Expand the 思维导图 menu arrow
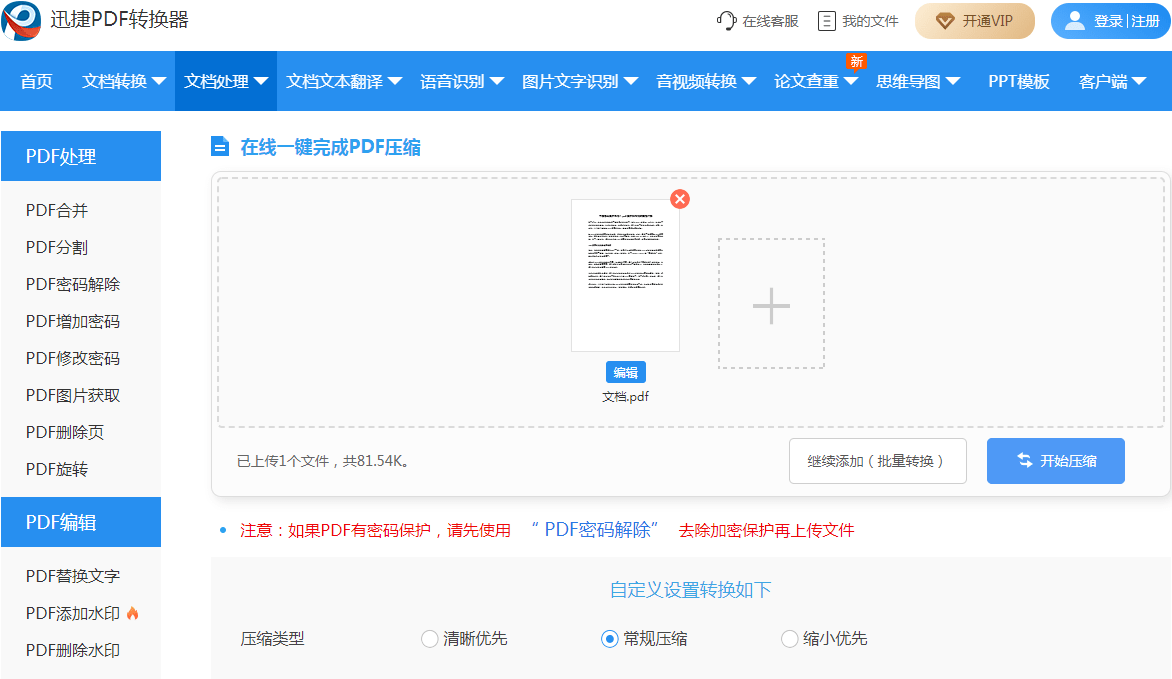The width and height of the screenshot is (1172, 679). click(x=953, y=81)
